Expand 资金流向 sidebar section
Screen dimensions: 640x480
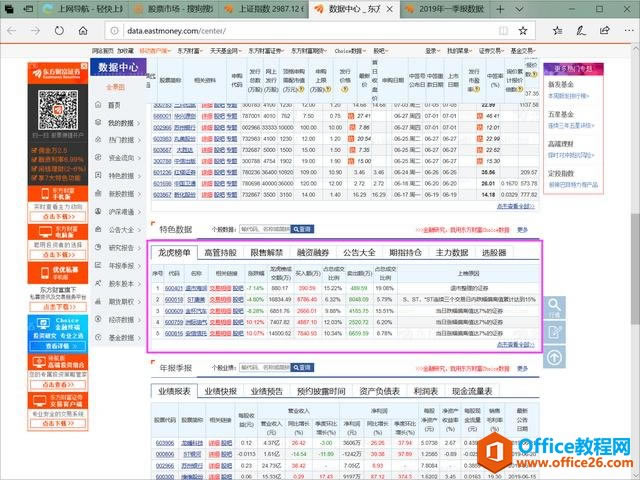coord(120,158)
